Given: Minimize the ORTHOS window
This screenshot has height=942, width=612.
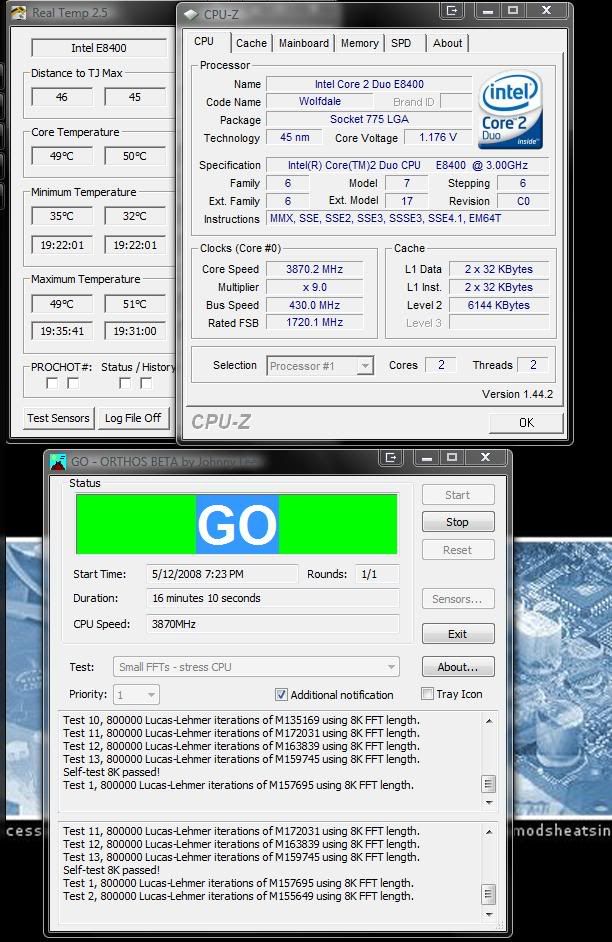Looking at the screenshot, I should (x=427, y=458).
